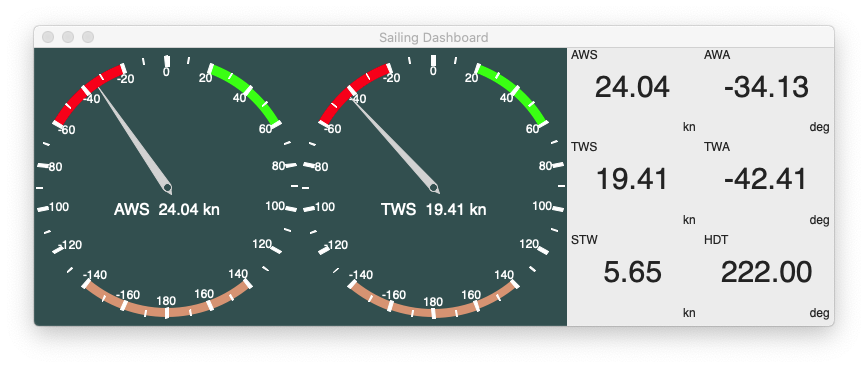Click the 180 mark on AWS gauge
This screenshot has width=868, height=368.
pyautogui.click(x=166, y=301)
